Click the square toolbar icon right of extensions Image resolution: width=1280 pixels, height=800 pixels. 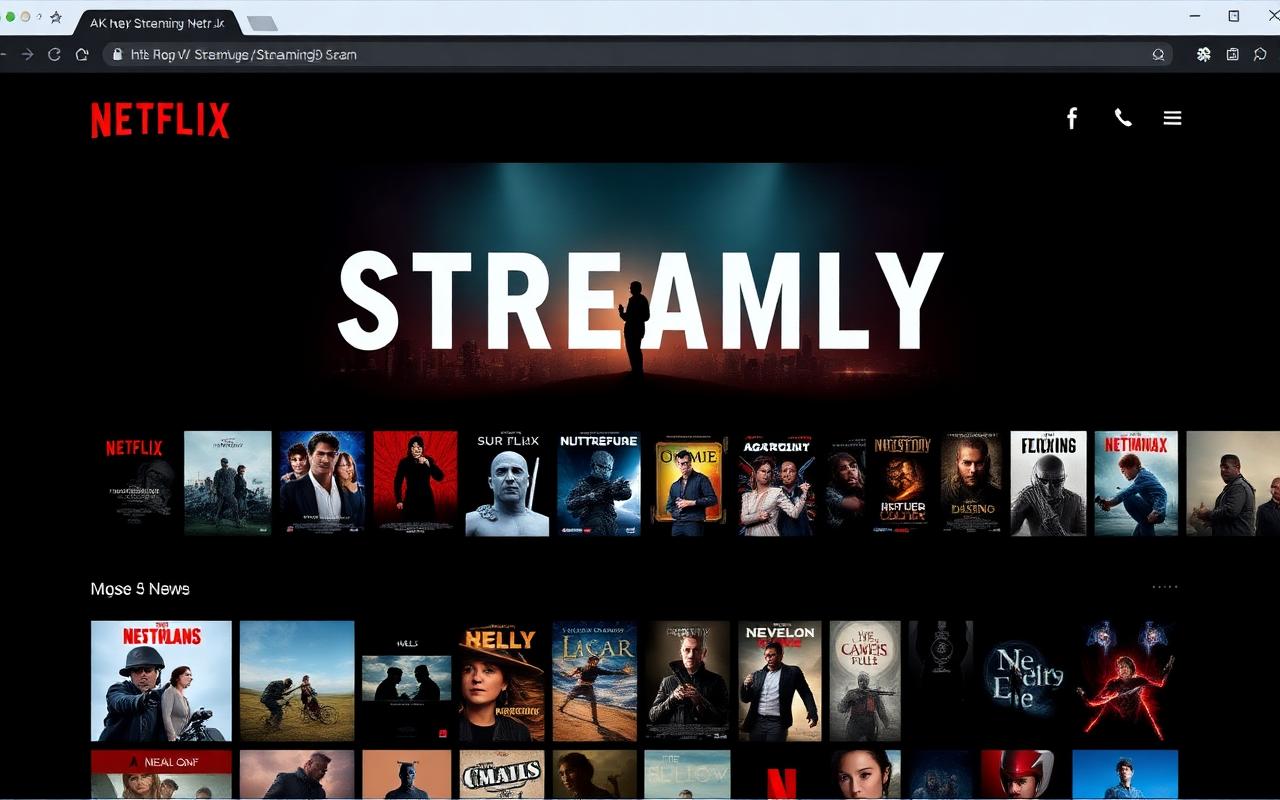(x=1233, y=55)
